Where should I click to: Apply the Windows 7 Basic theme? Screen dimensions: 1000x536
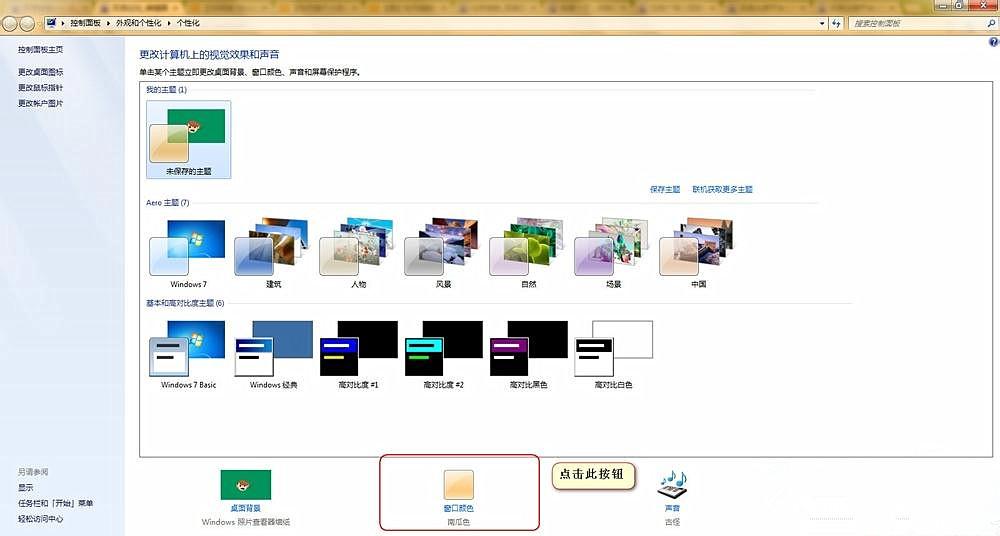click(x=188, y=354)
